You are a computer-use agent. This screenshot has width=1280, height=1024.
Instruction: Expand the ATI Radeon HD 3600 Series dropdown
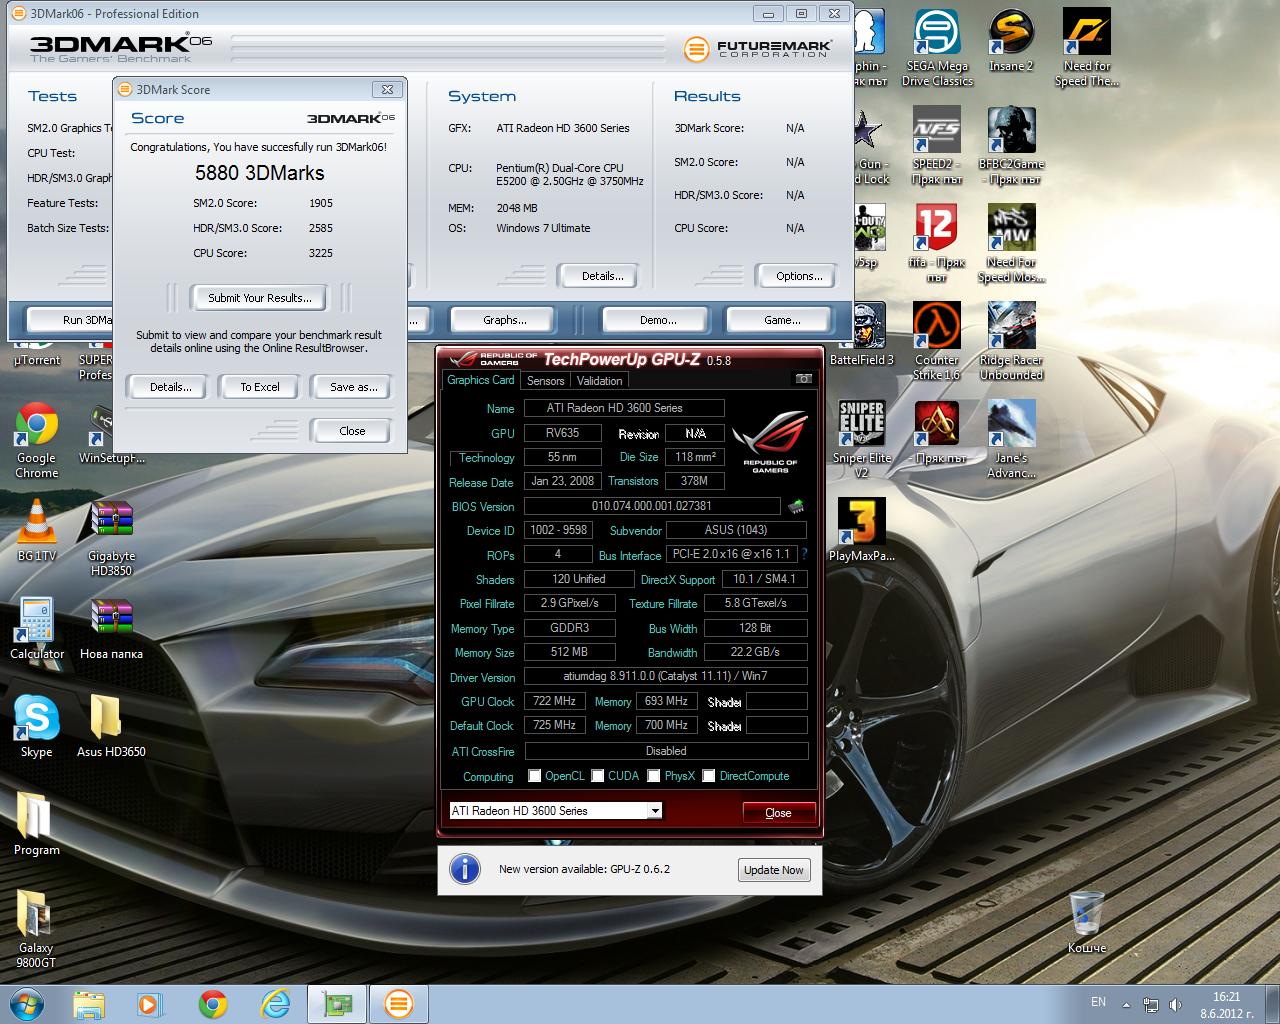coord(655,811)
